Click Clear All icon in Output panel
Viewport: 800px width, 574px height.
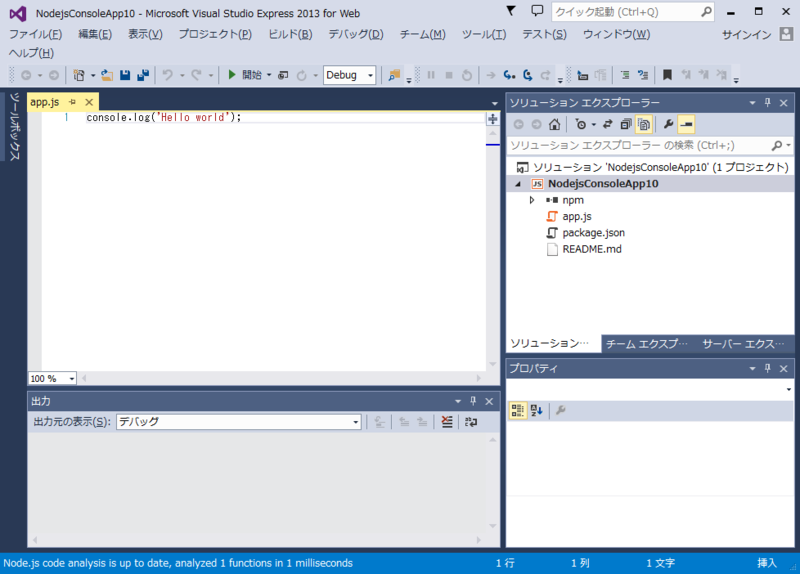[447, 422]
